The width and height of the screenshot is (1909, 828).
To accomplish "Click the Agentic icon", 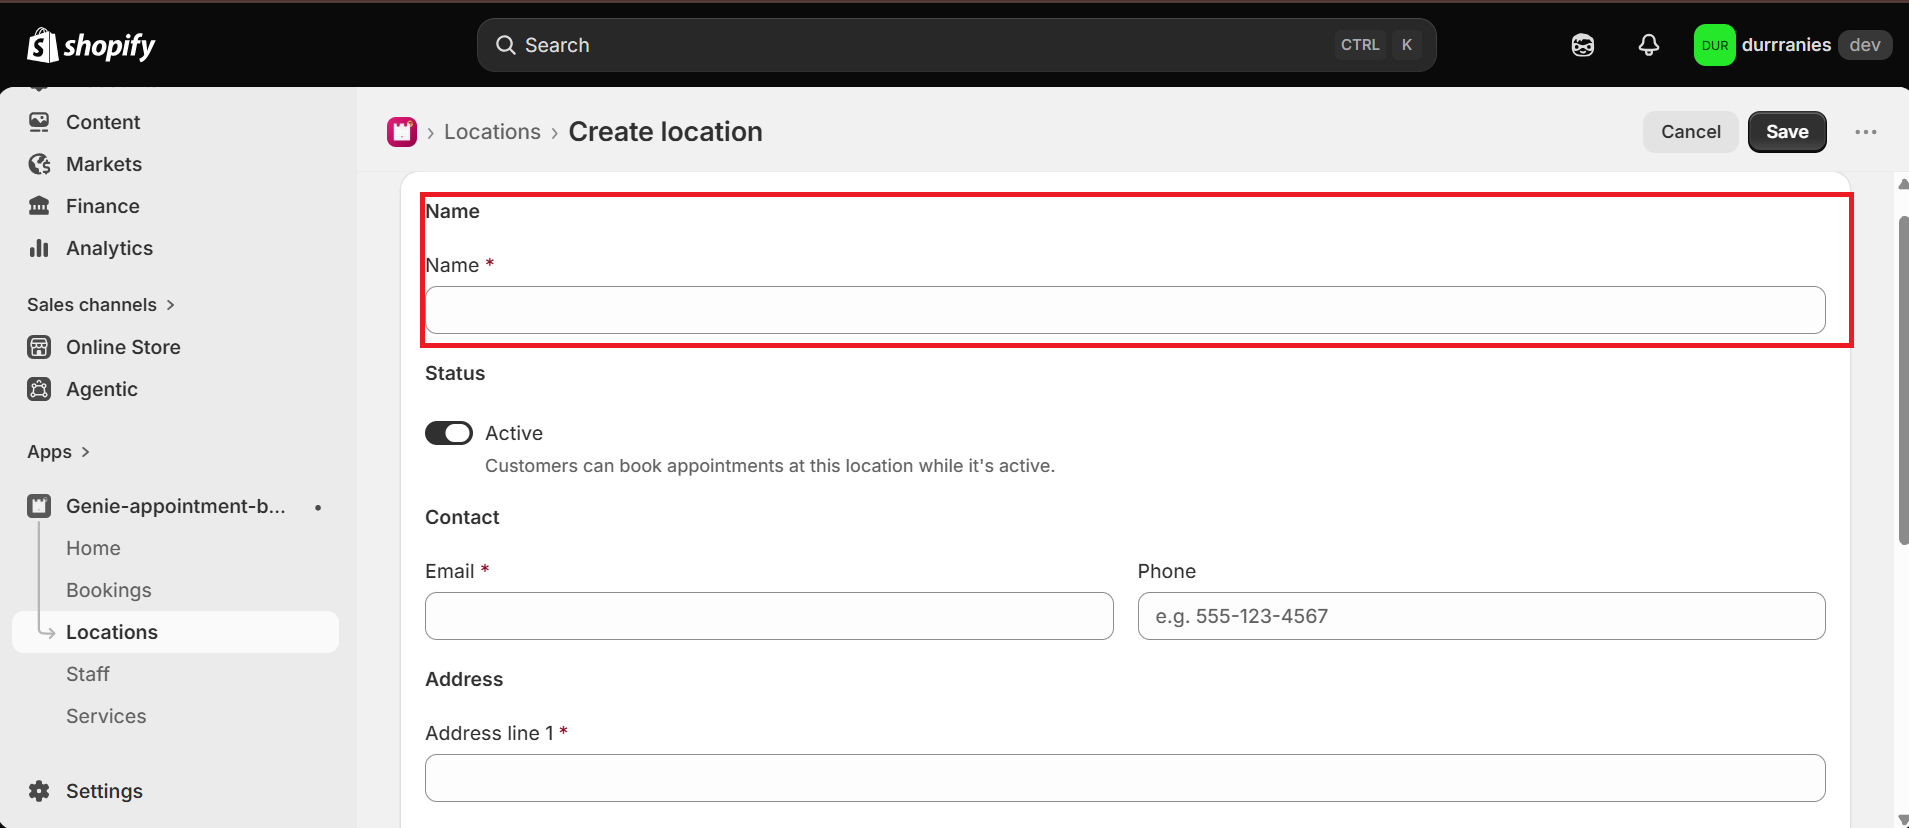I will (x=39, y=389).
